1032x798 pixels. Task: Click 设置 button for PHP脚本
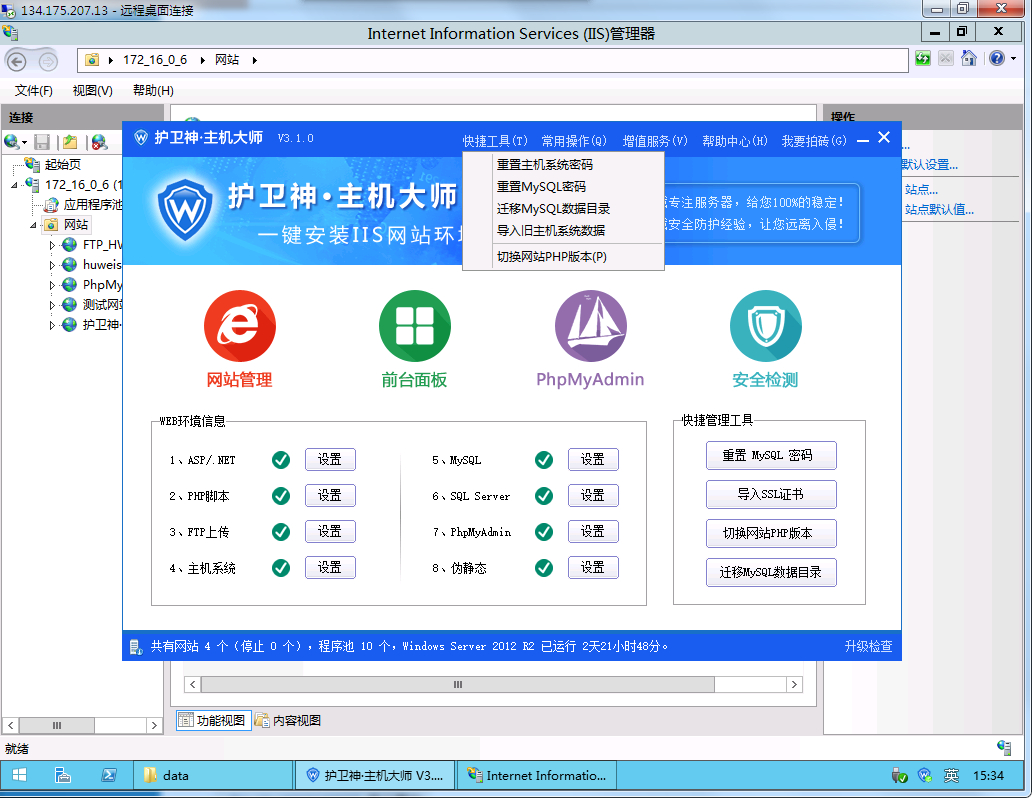point(330,495)
